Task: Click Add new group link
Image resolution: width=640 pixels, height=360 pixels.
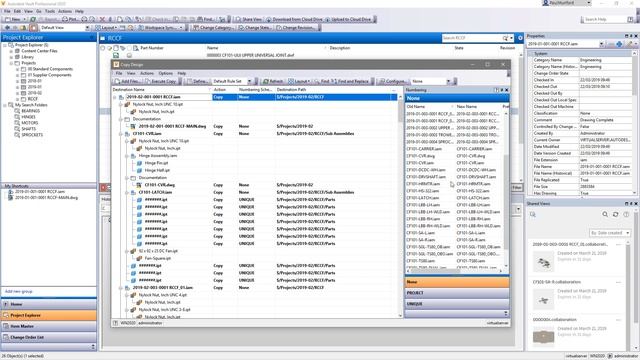Action: (18, 291)
